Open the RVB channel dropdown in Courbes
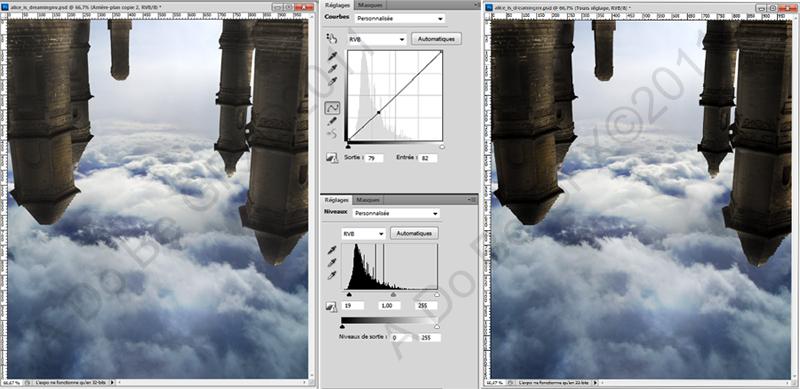The width and height of the screenshot is (800, 389). click(x=377, y=39)
